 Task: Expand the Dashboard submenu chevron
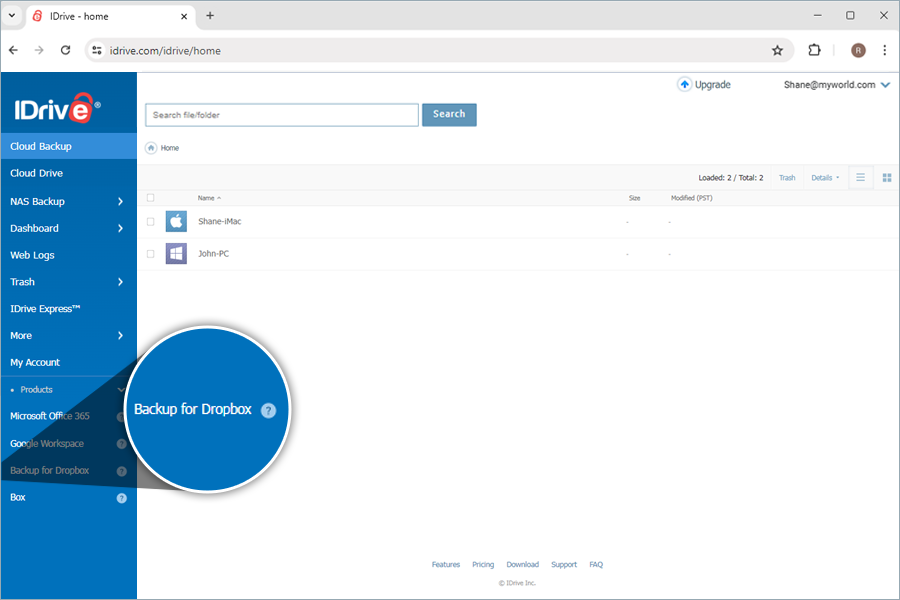pyautogui.click(x=120, y=229)
